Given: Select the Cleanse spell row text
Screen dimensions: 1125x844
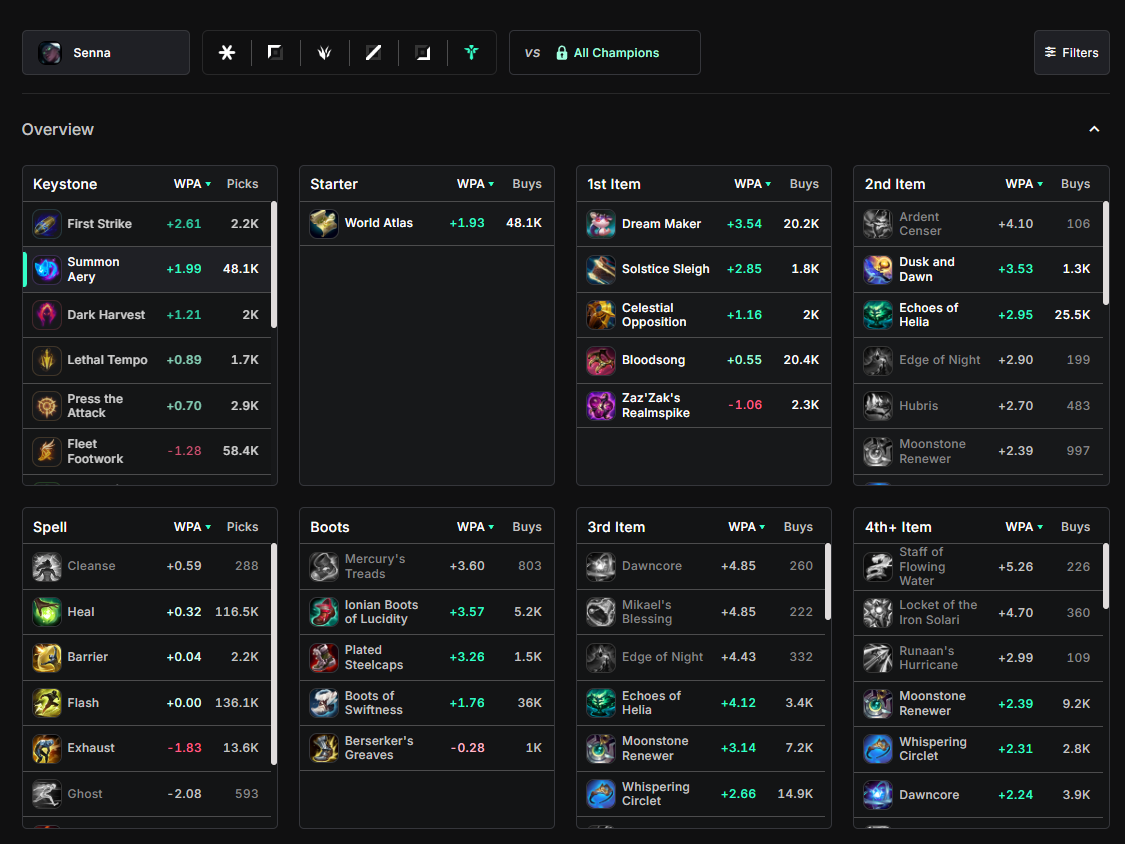Looking at the screenshot, I should point(91,566).
